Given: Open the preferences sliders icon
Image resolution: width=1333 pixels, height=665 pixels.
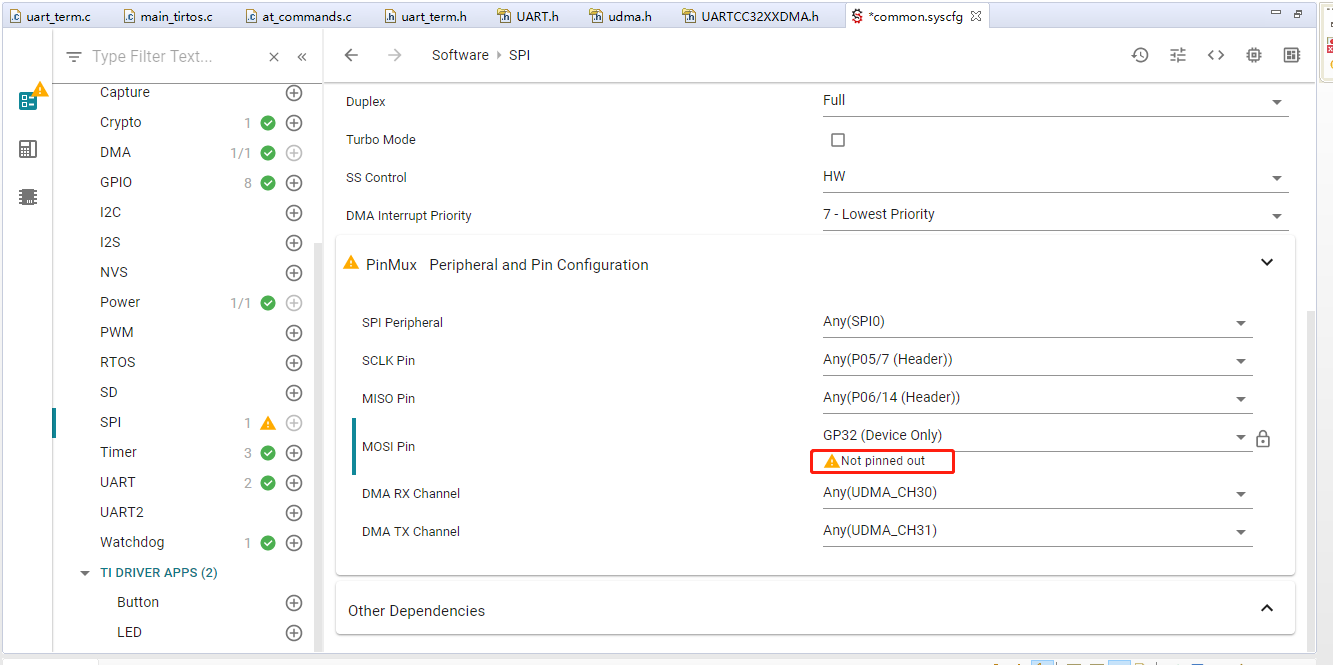Looking at the screenshot, I should pos(1178,55).
